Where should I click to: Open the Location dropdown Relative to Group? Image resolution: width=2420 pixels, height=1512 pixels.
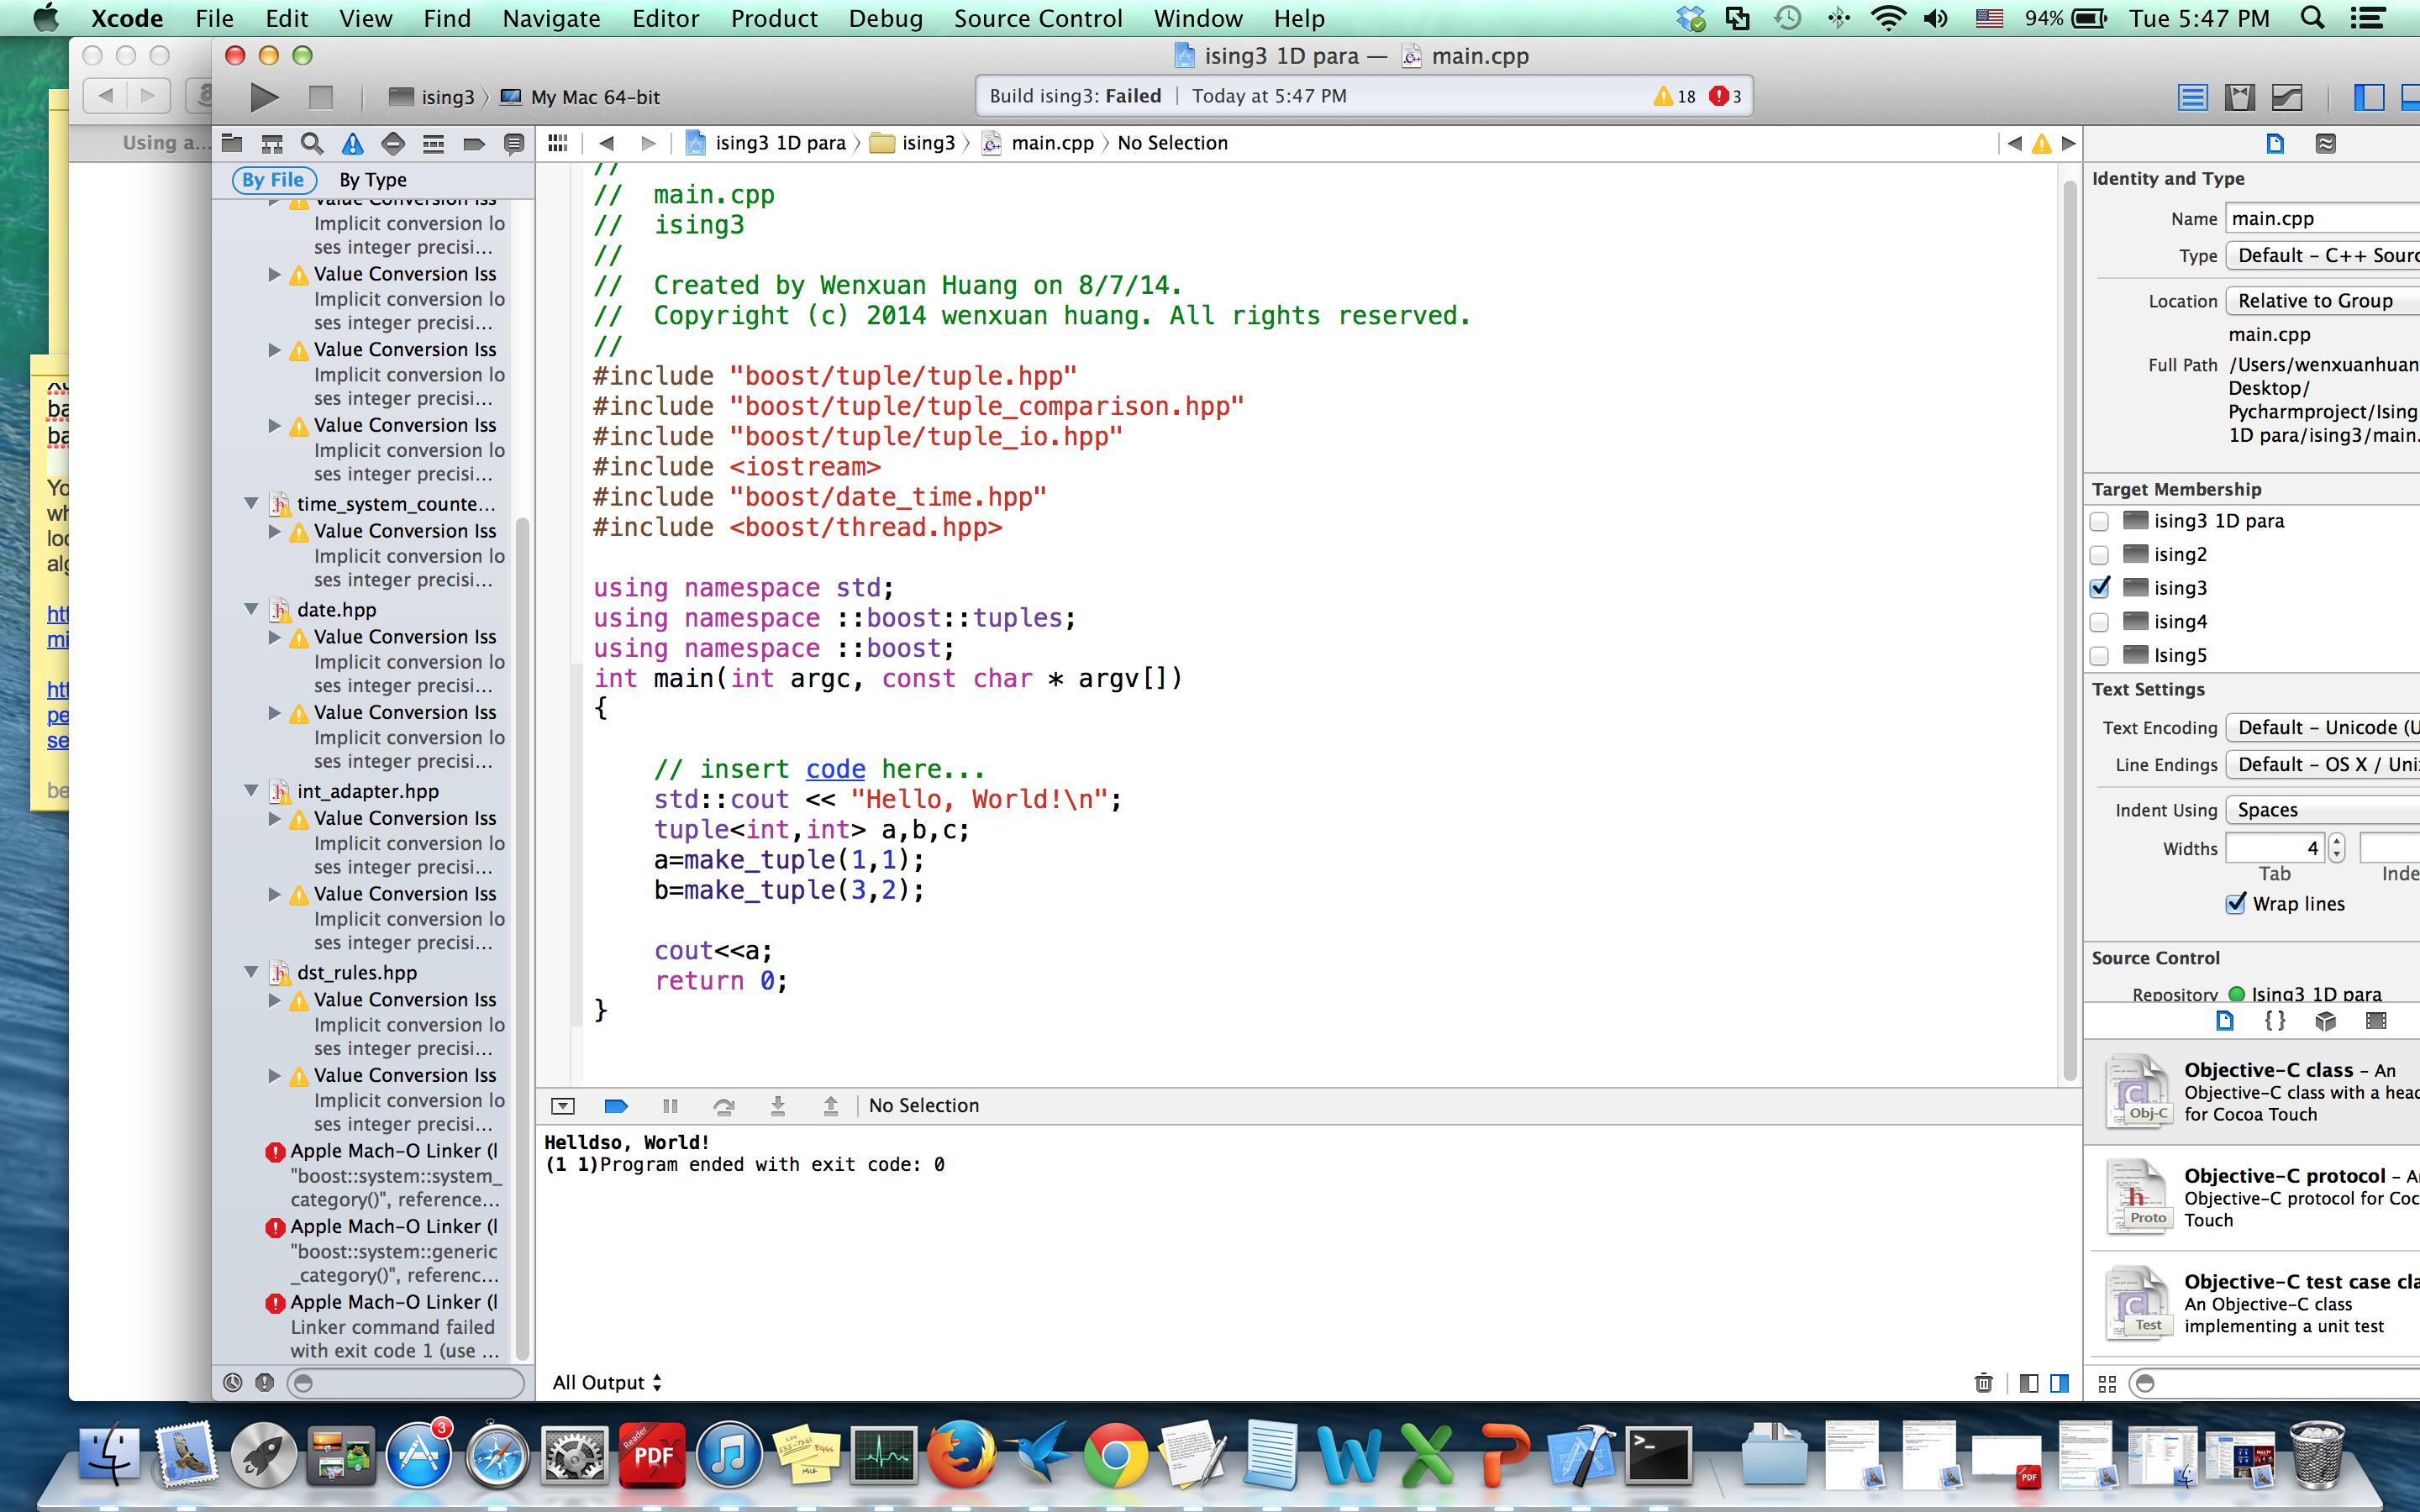point(2323,301)
